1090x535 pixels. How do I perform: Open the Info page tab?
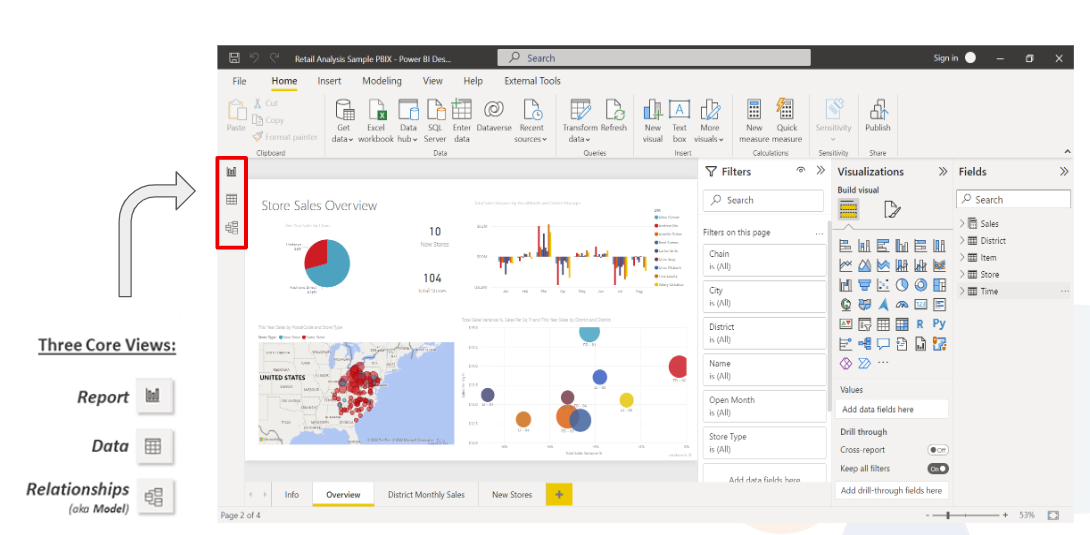(x=292, y=495)
